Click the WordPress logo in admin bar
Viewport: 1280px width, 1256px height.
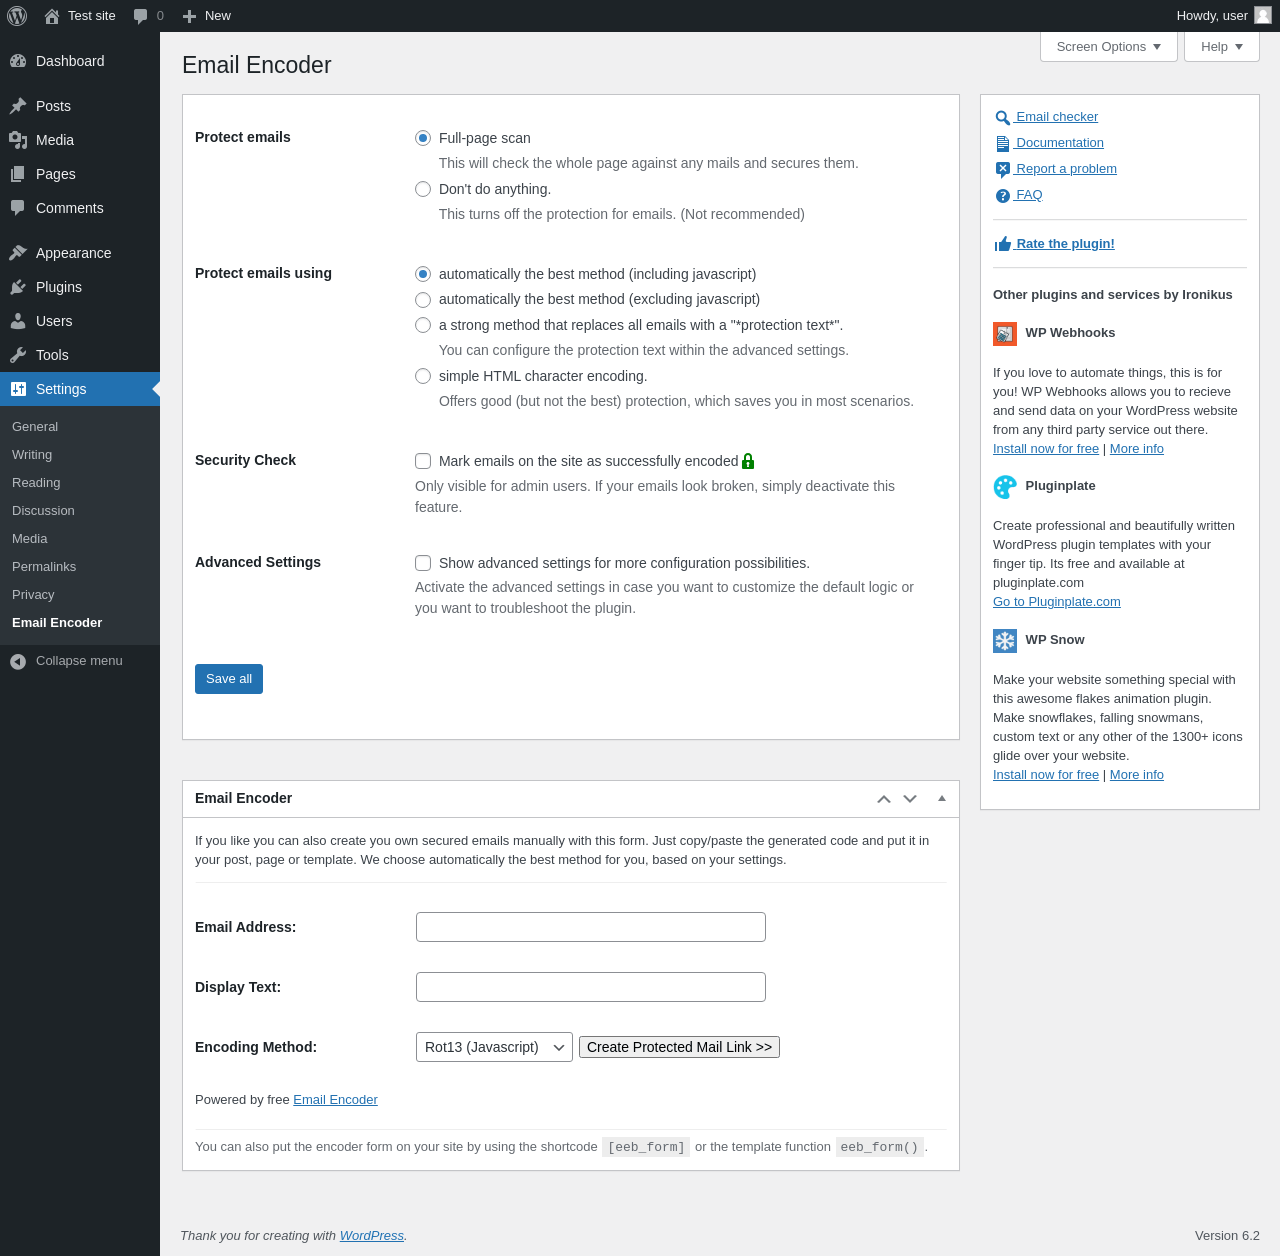17,16
